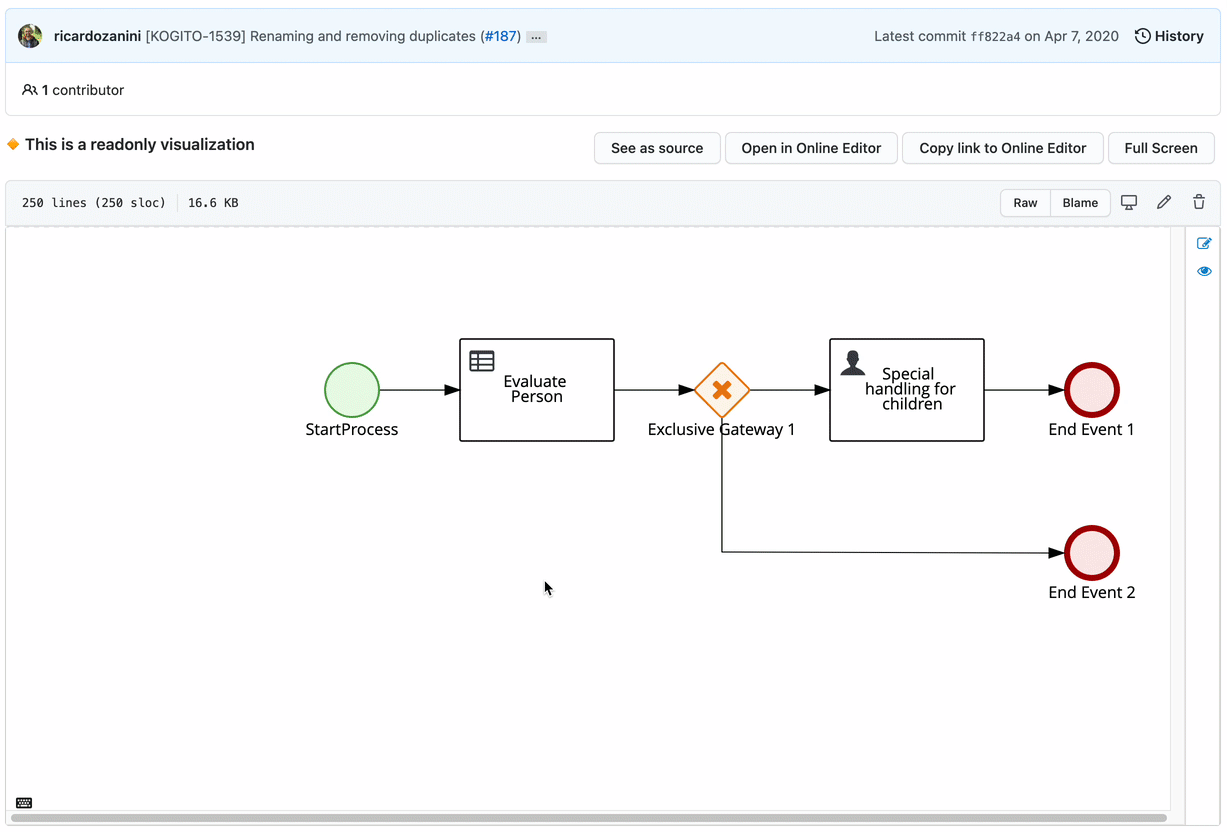Open the desktop display icon
The image size is (1227, 832).
pos(1129,202)
